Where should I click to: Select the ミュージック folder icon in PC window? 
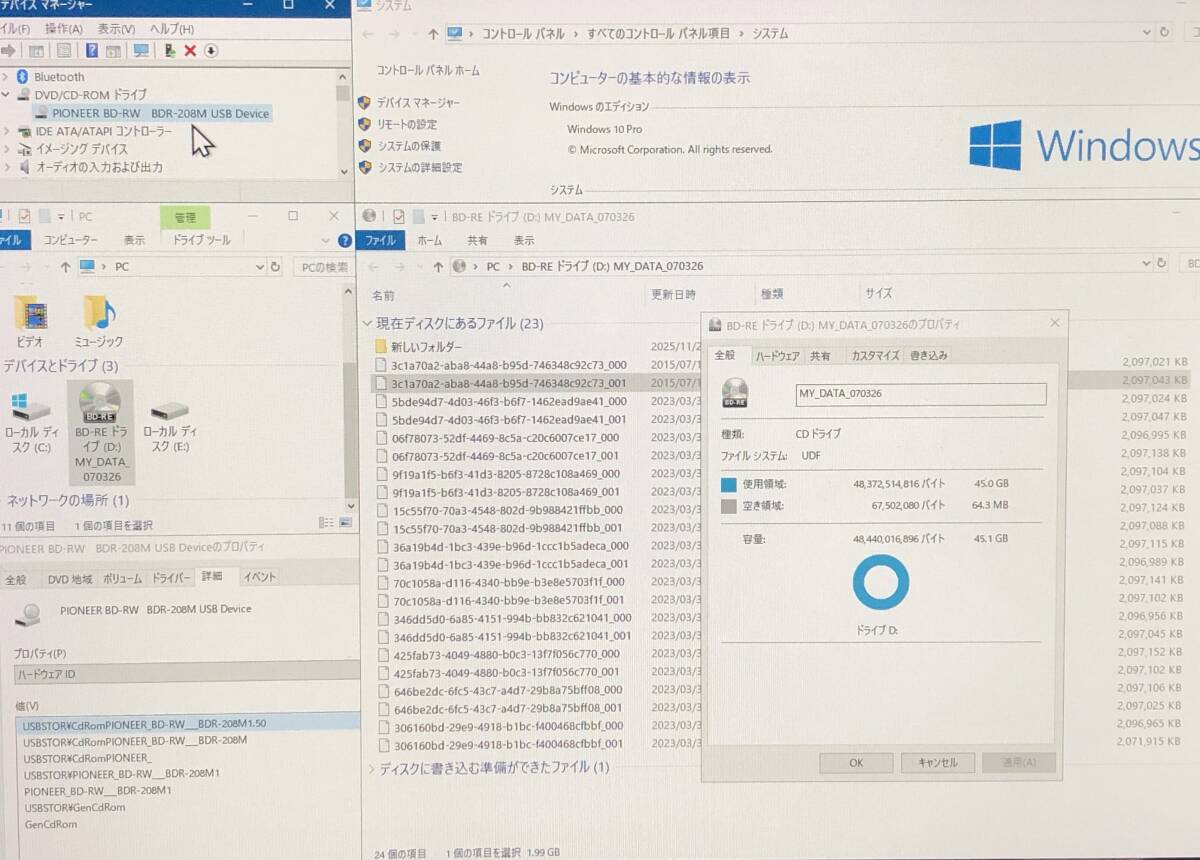99,313
